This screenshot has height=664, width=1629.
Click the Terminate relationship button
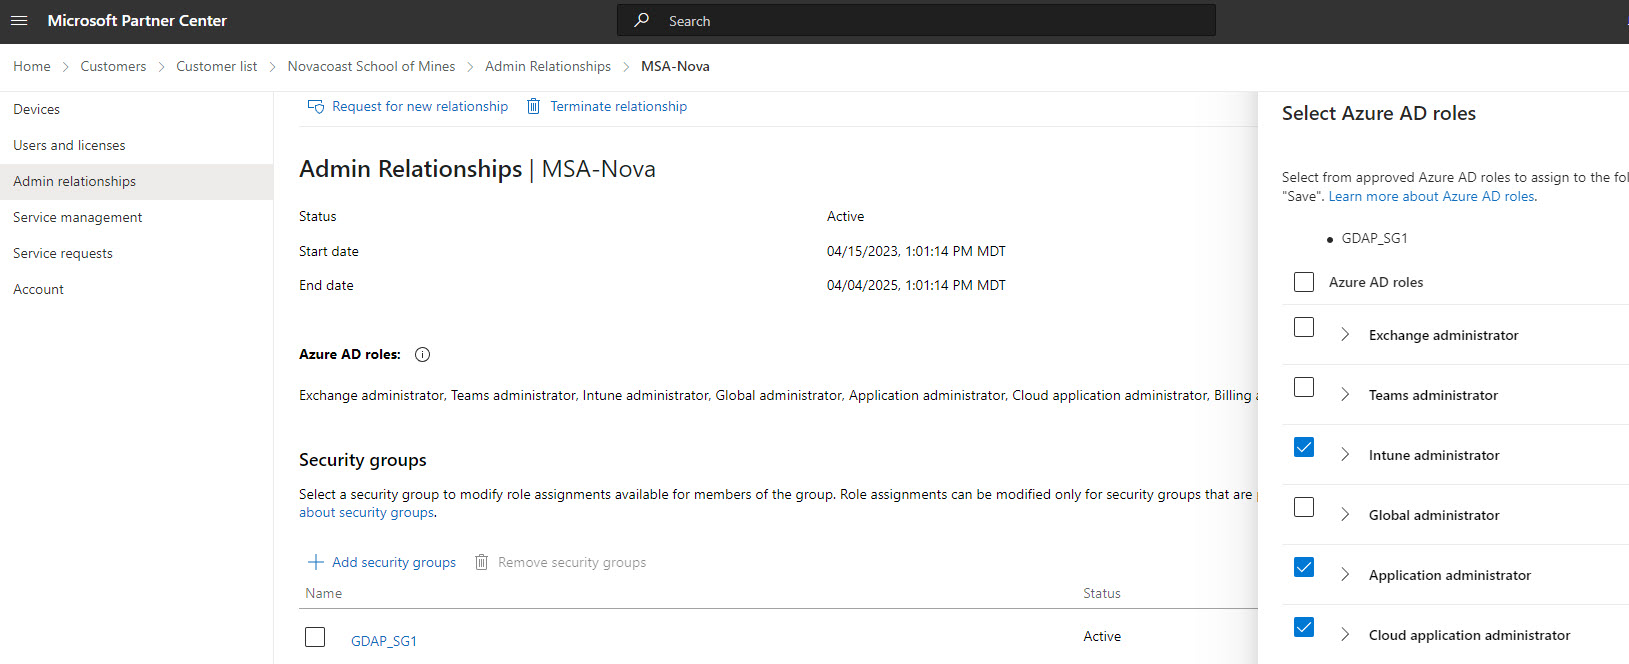point(607,107)
